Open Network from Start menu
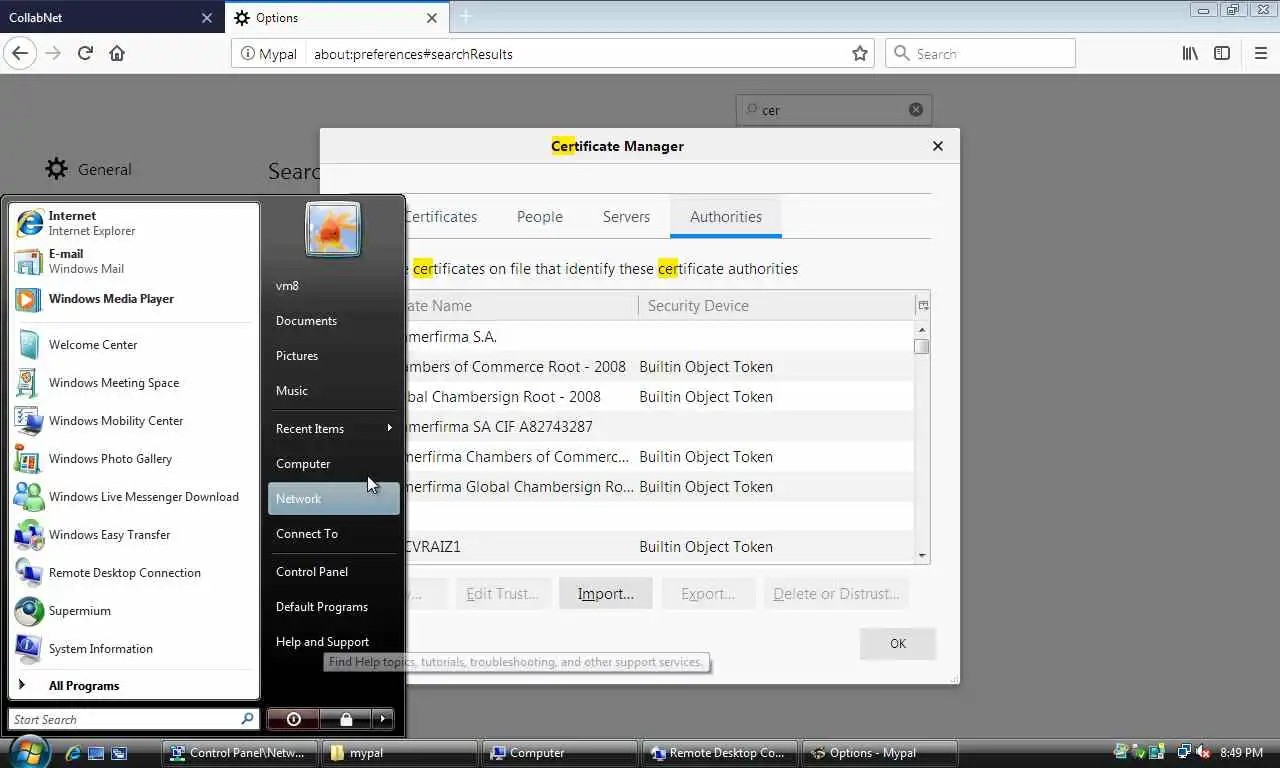Screen dimensions: 1280x768 [333, 498]
